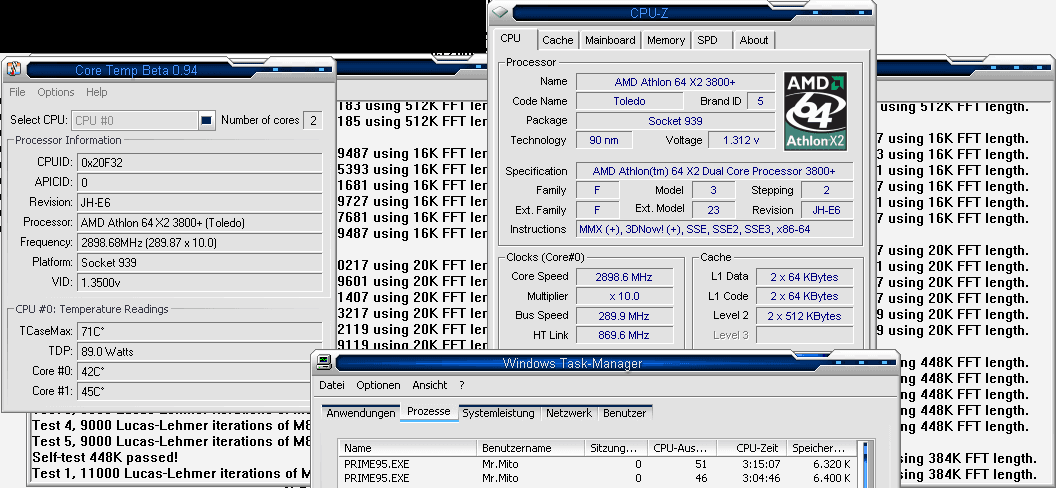Click the Core Temp title bar icon

click(14, 69)
